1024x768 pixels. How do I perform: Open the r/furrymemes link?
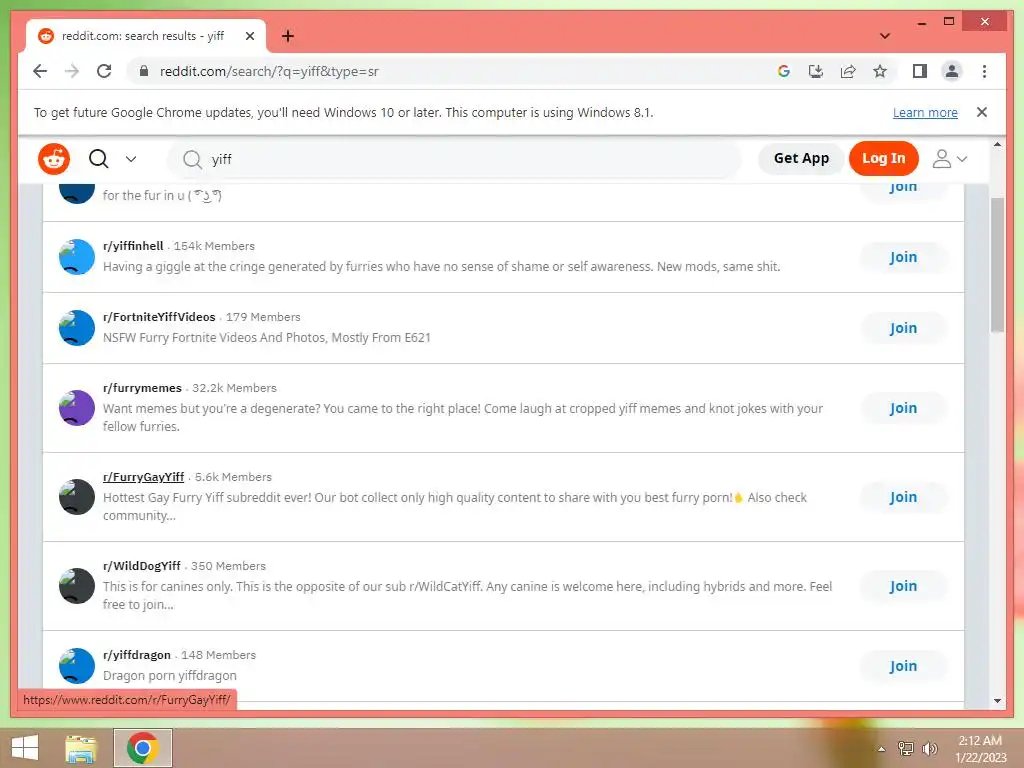point(142,388)
